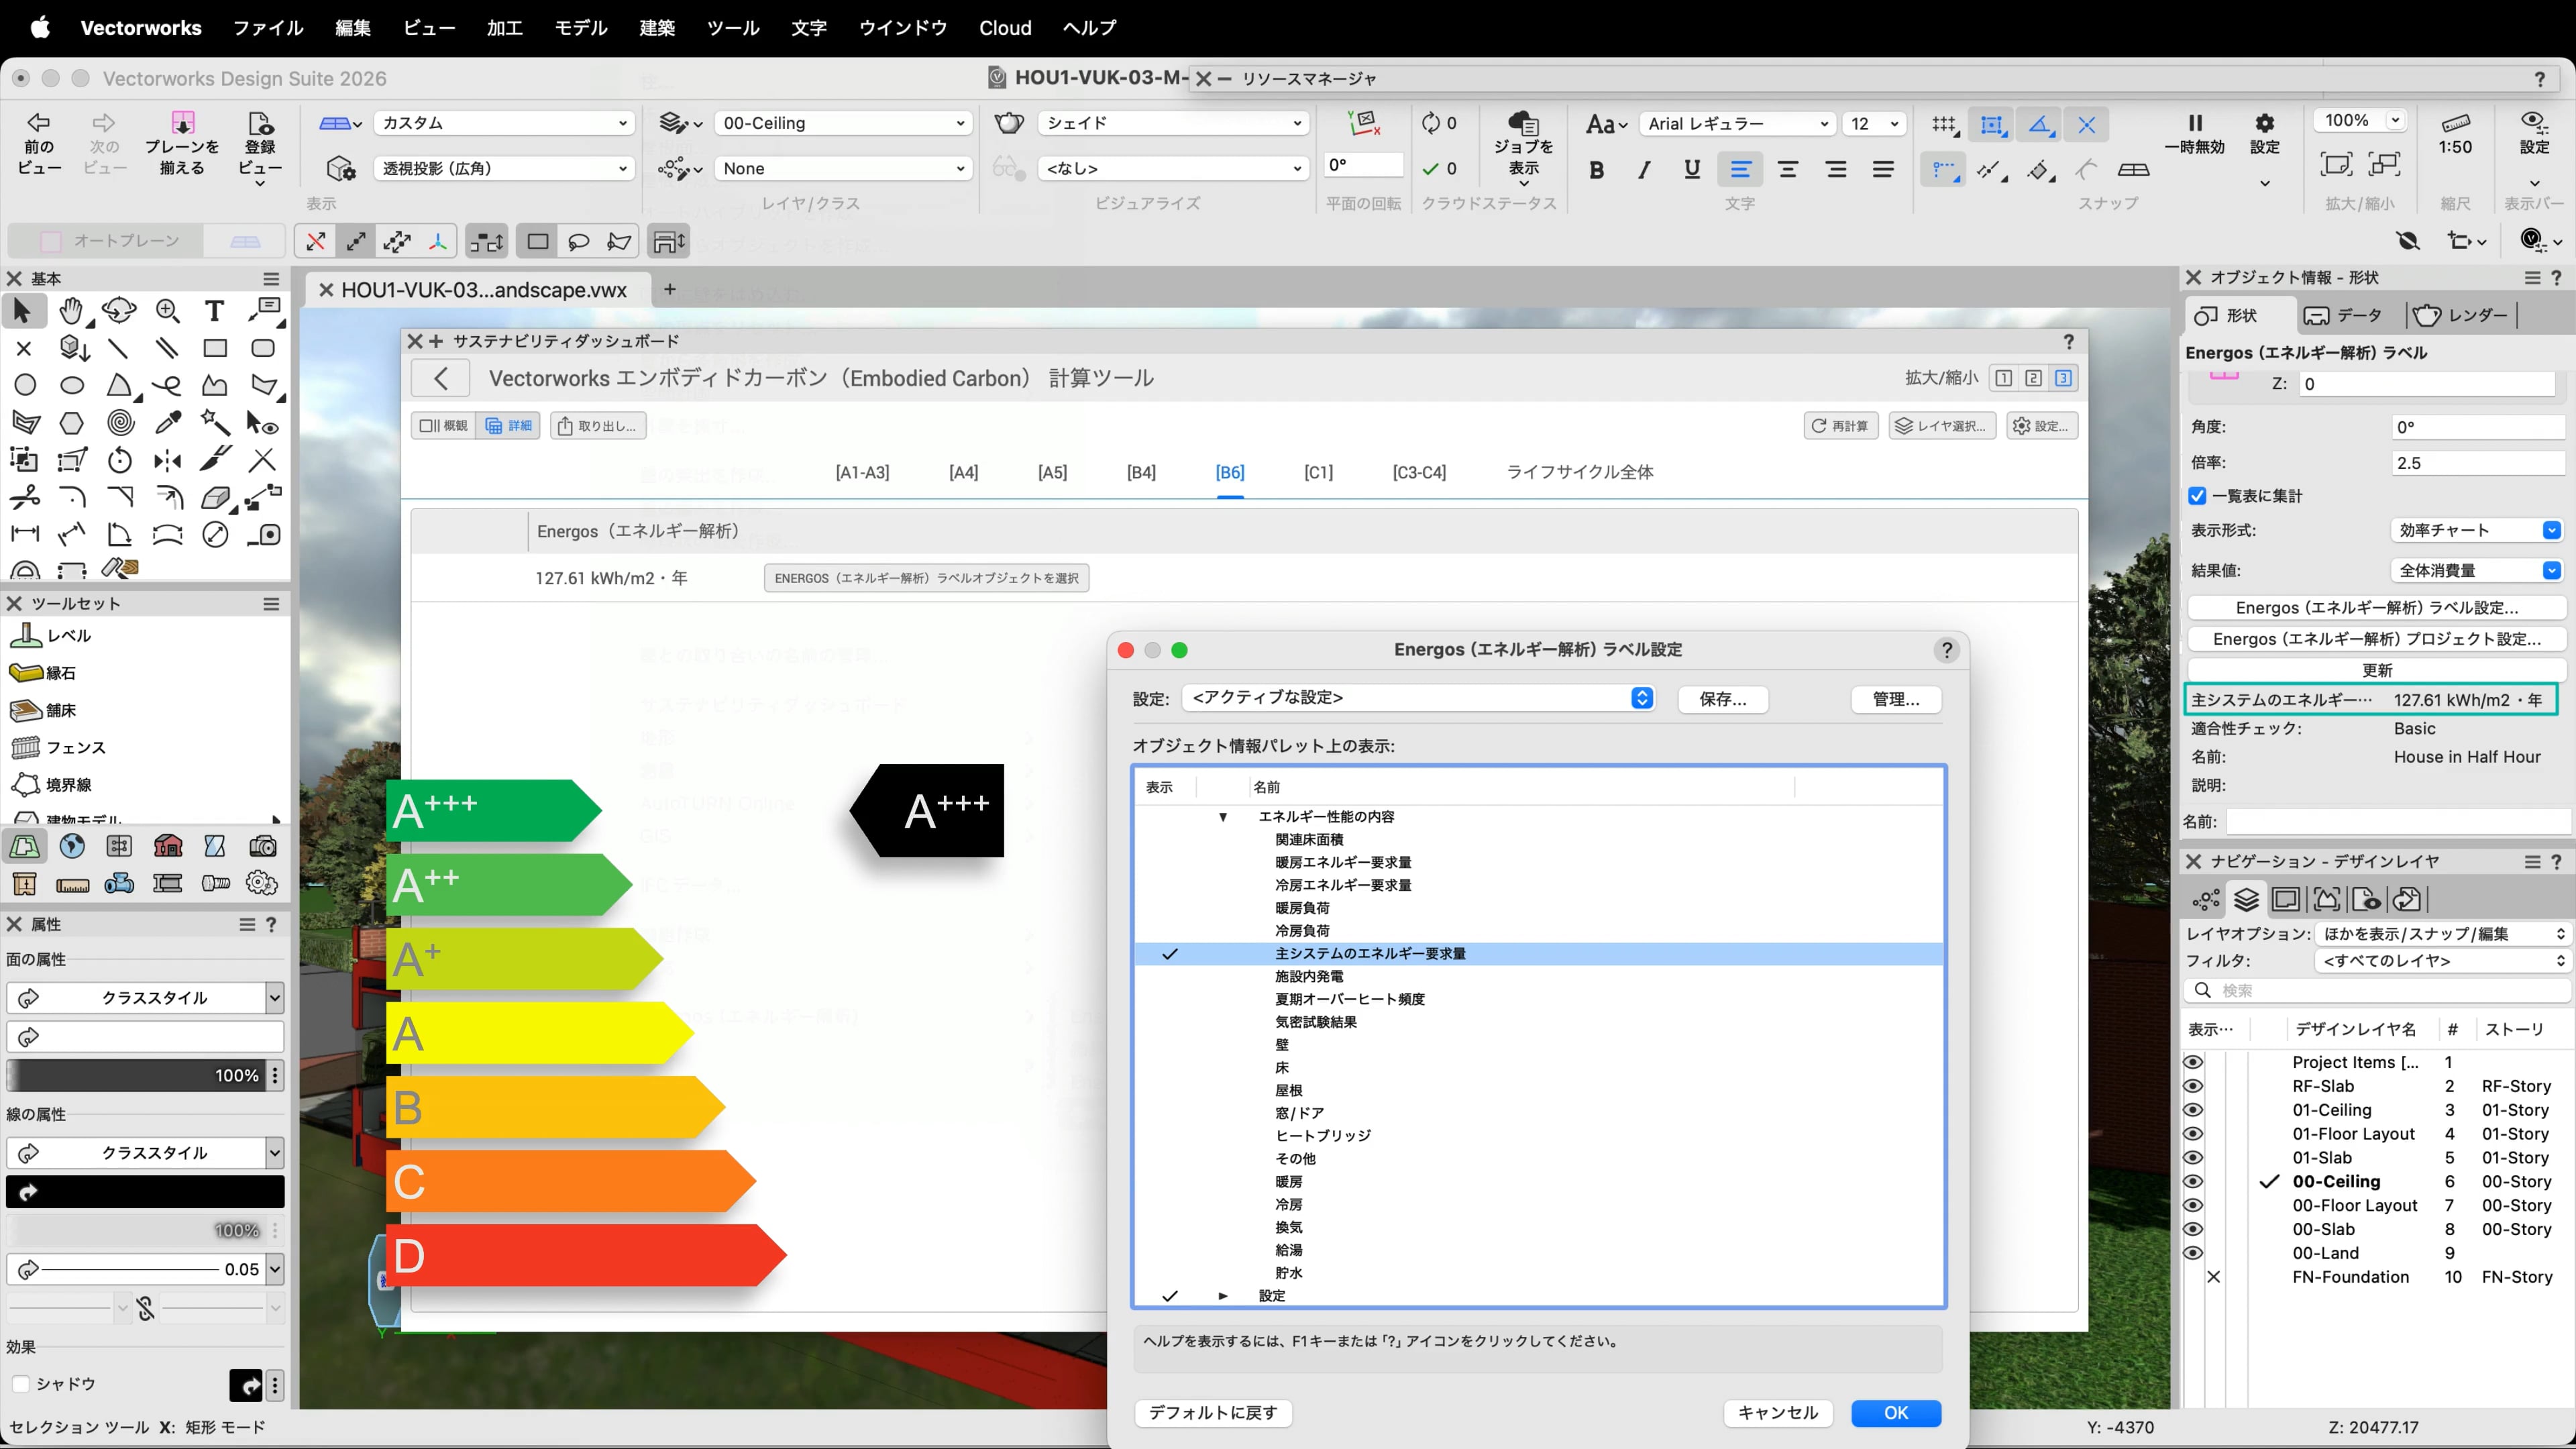Expand the 設定 tree group

coord(1222,1296)
